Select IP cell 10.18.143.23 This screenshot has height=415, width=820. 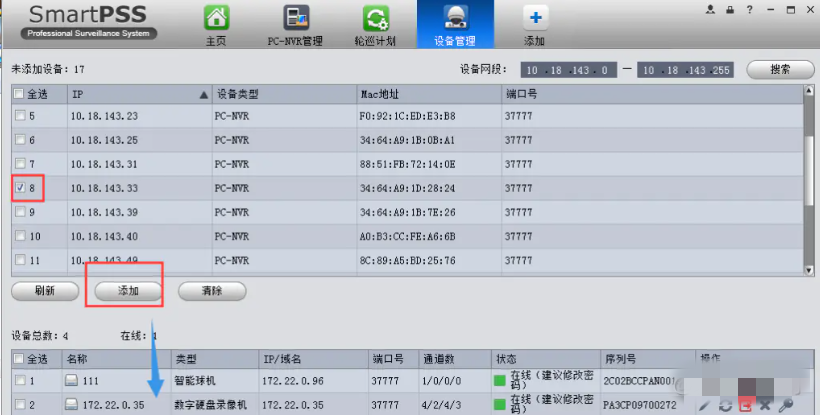click(105, 116)
